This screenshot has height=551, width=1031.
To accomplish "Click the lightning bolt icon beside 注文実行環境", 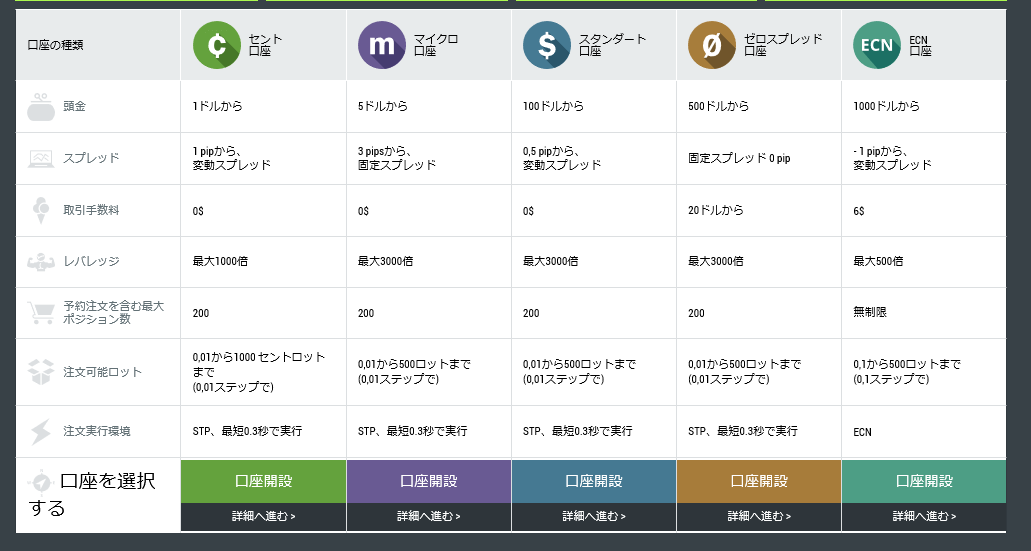I will 41,431.
